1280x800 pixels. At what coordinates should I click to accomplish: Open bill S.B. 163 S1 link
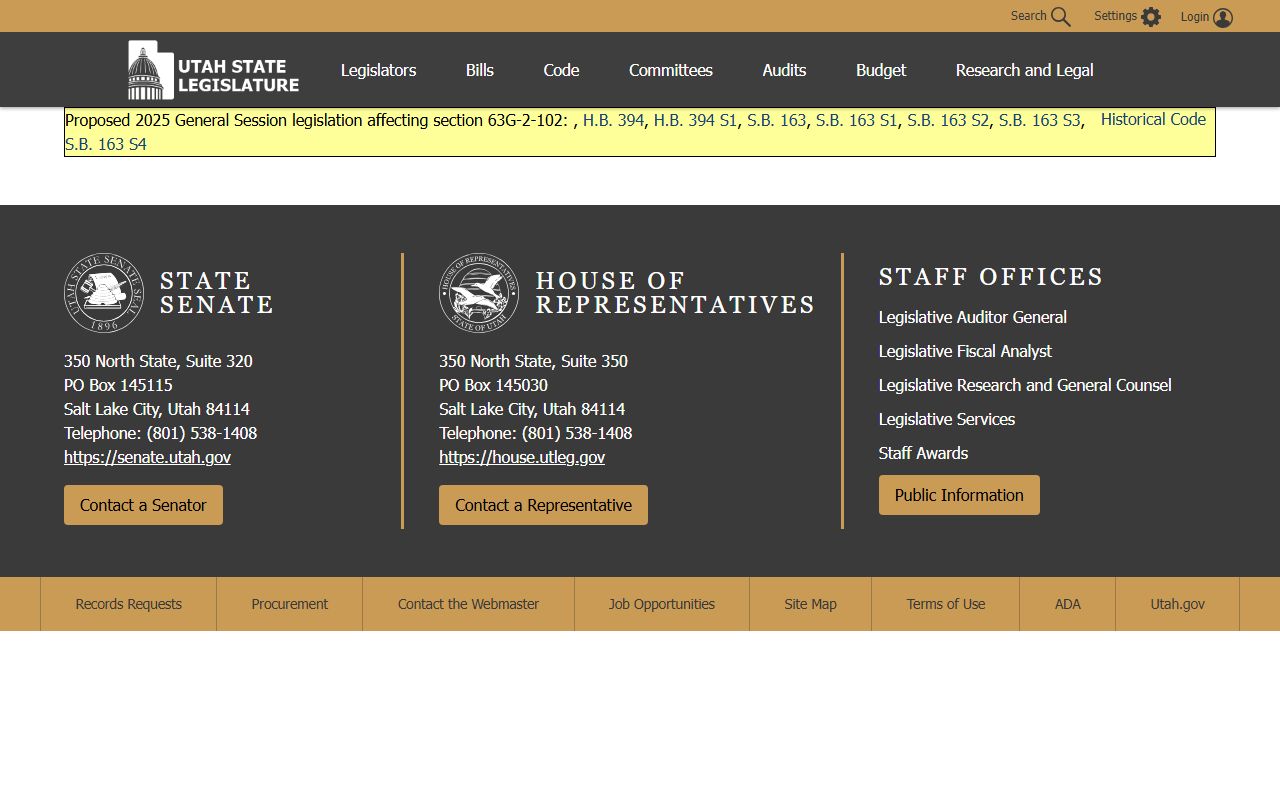click(856, 120)
